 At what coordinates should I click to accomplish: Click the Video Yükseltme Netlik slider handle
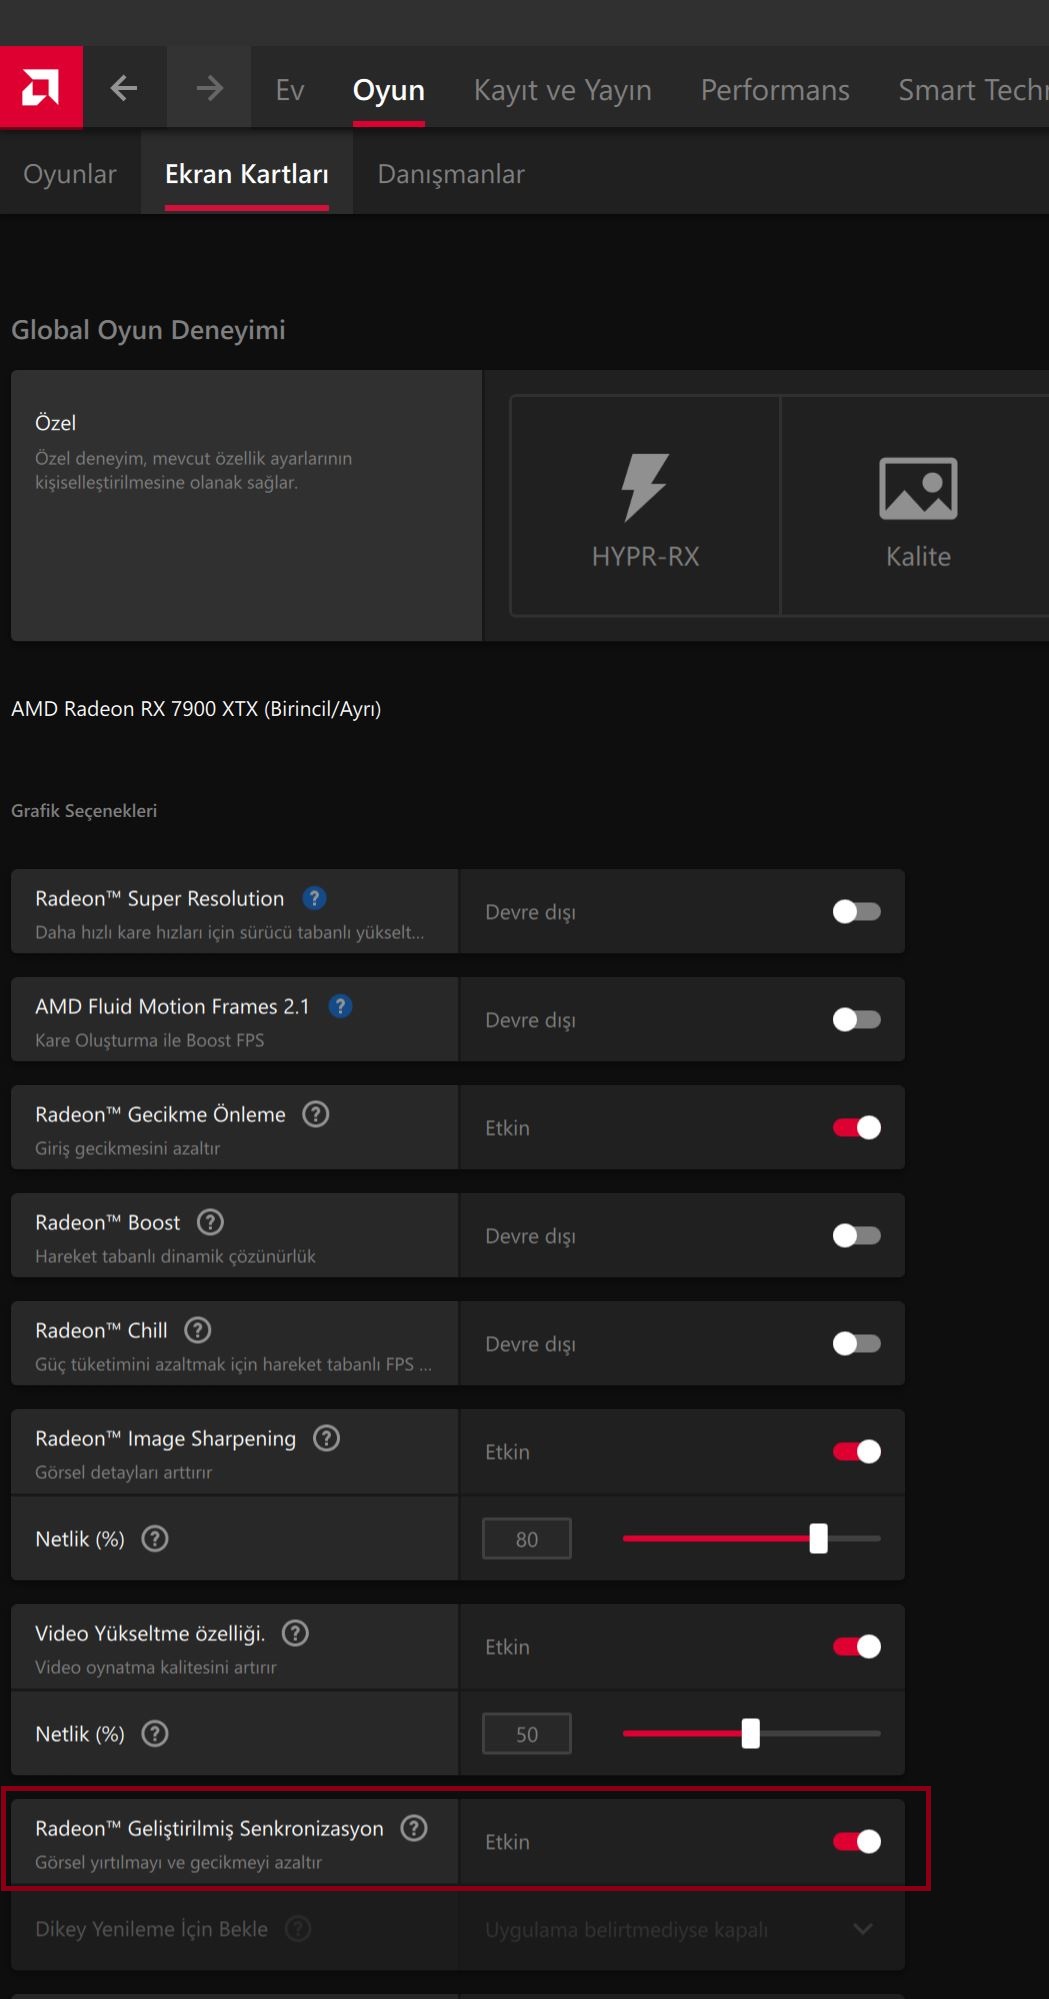(751, 1733)
